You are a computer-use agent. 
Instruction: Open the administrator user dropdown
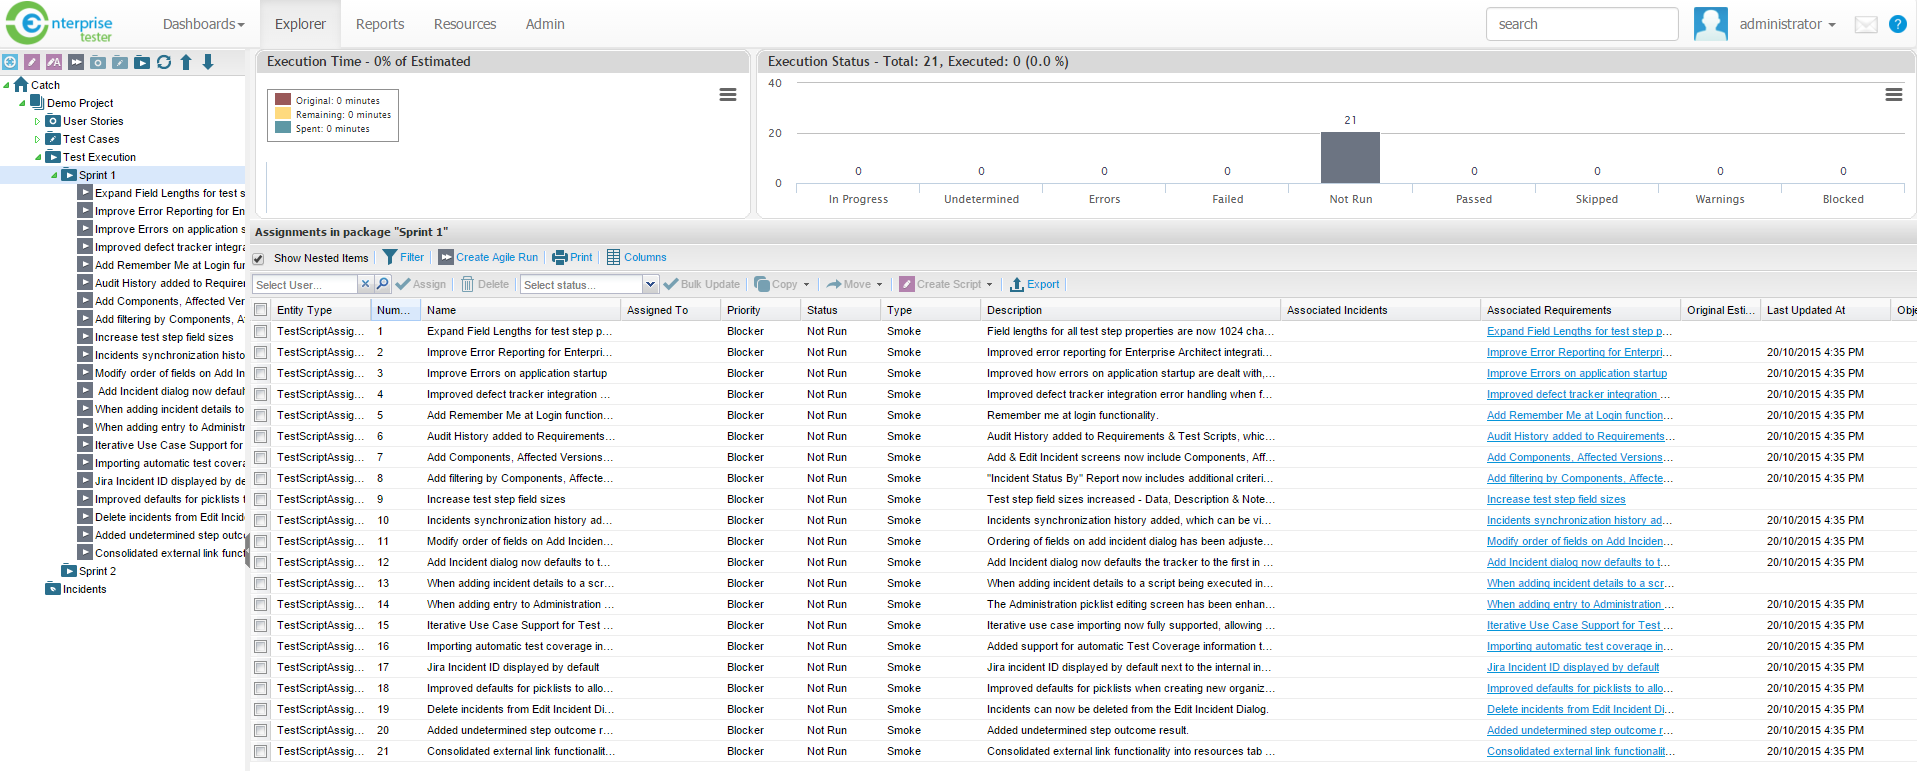coord(1787,24)
